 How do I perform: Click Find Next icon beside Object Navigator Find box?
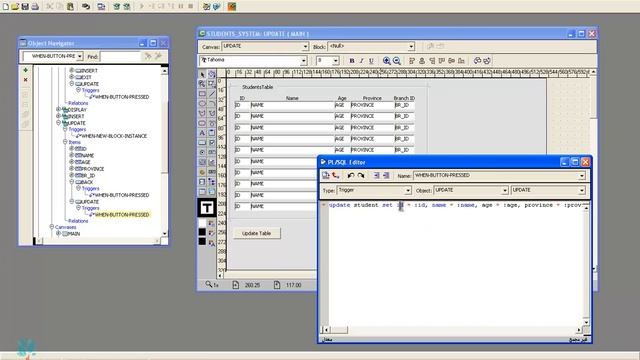148,56
